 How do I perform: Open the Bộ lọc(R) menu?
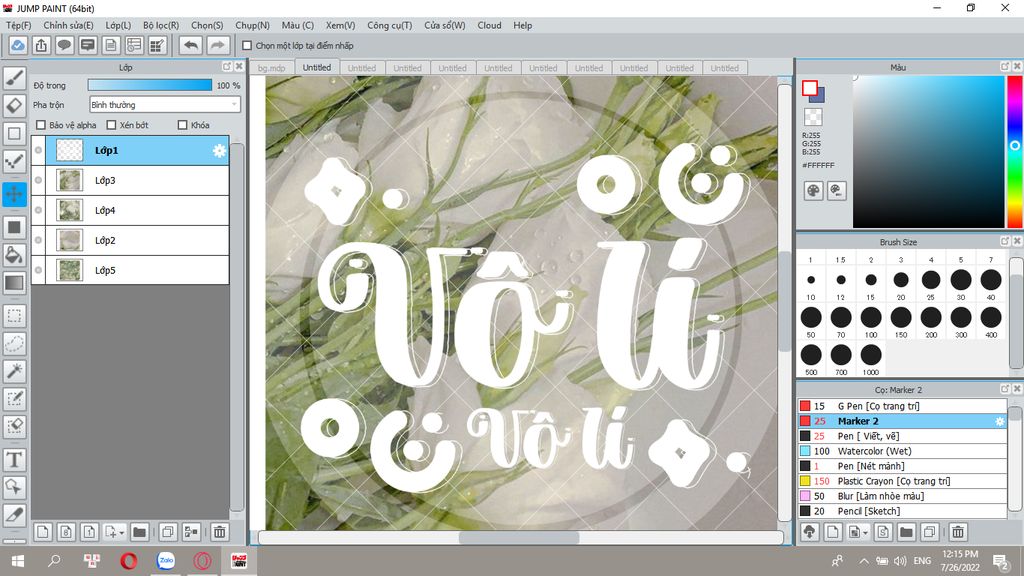point(161,25)
